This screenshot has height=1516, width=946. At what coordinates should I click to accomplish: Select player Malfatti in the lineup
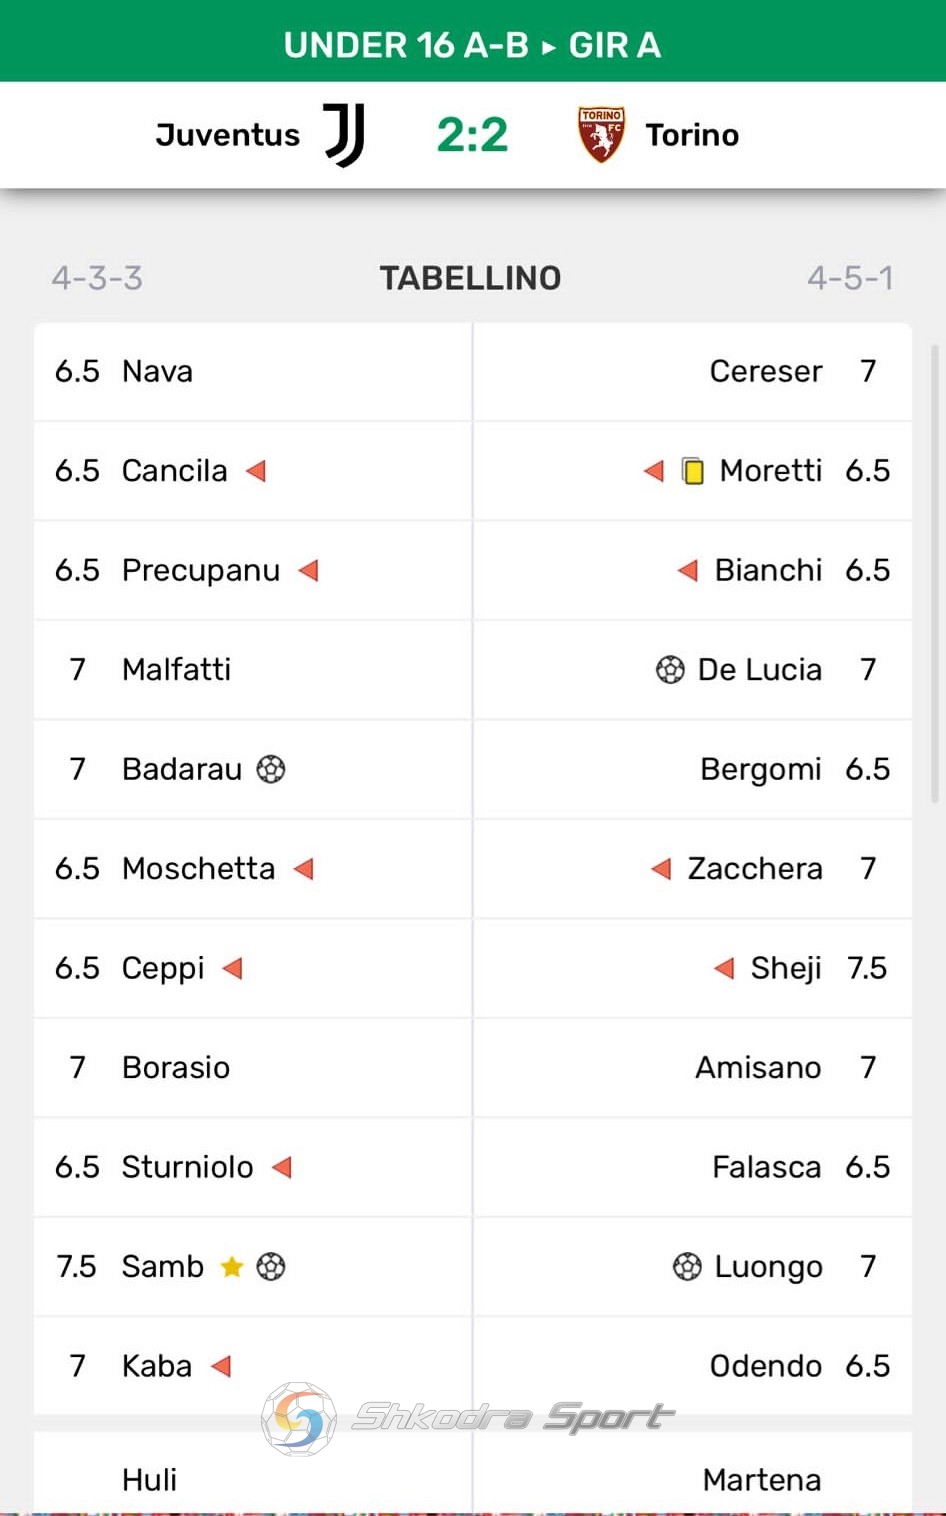176,669
